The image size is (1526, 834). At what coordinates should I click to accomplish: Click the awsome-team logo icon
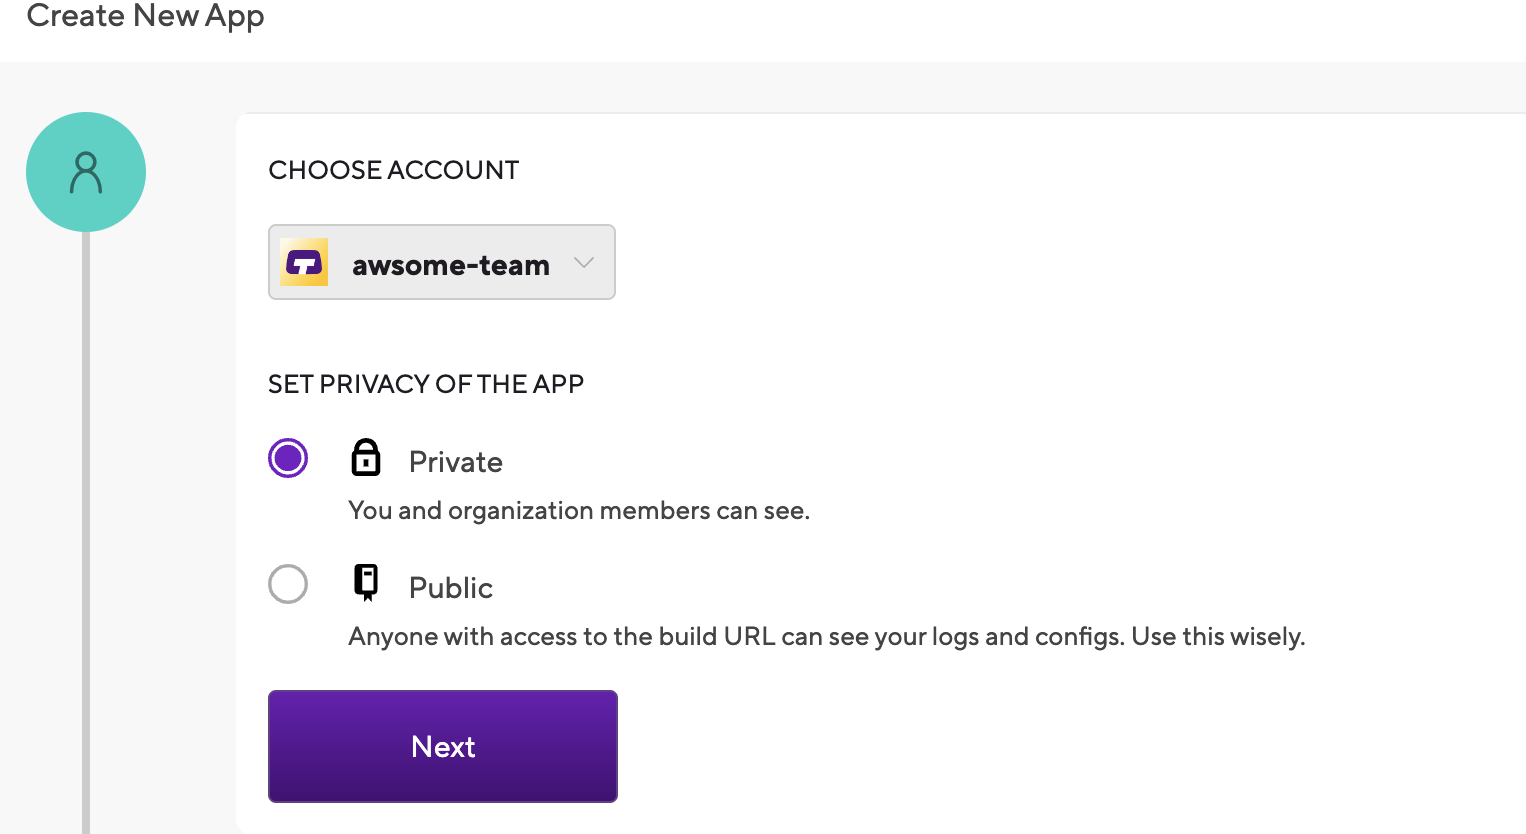(x=304, y=262)
